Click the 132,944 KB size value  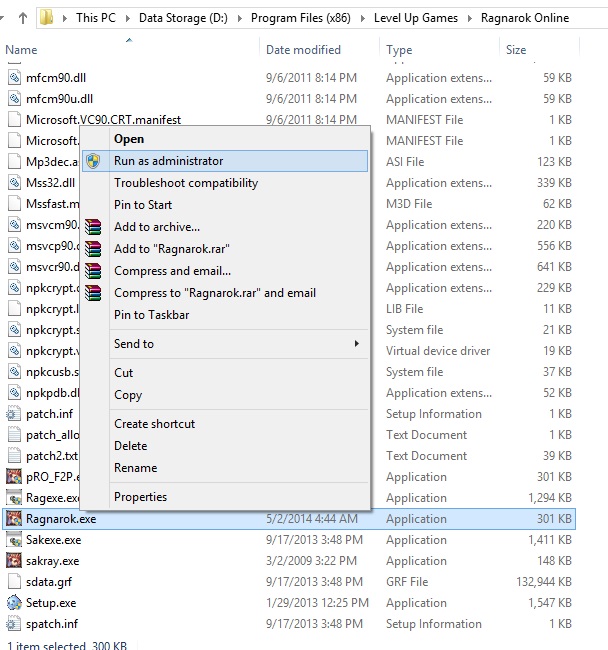click(x=544, y=582)
